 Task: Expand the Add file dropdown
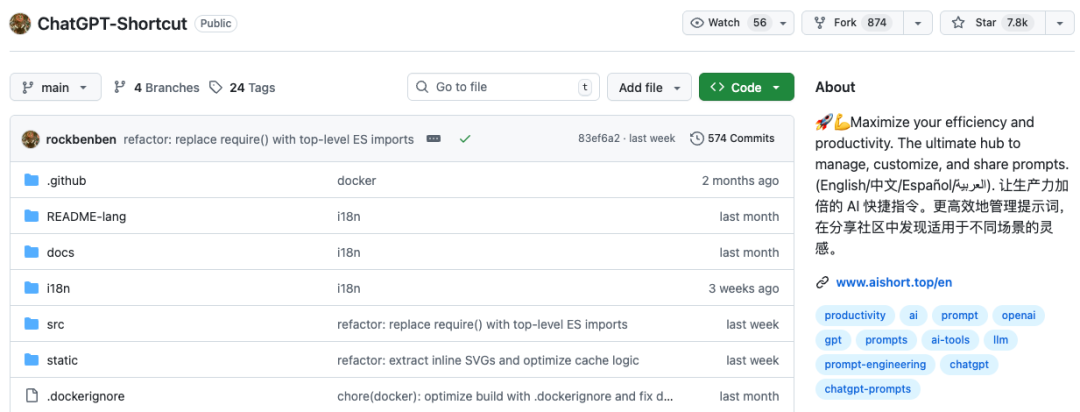point(650,87)
